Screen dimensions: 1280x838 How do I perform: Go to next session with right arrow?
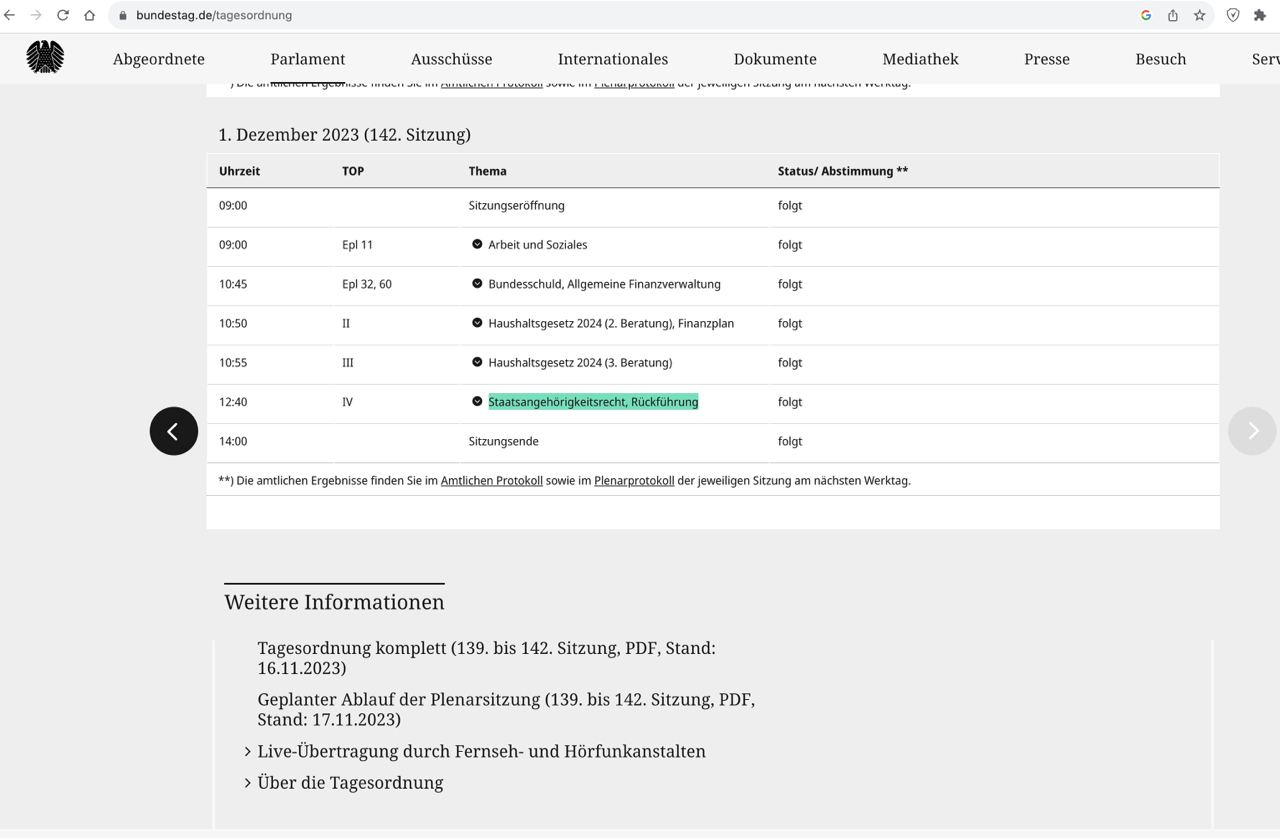pyautogui.click(x=1252, y=431)
